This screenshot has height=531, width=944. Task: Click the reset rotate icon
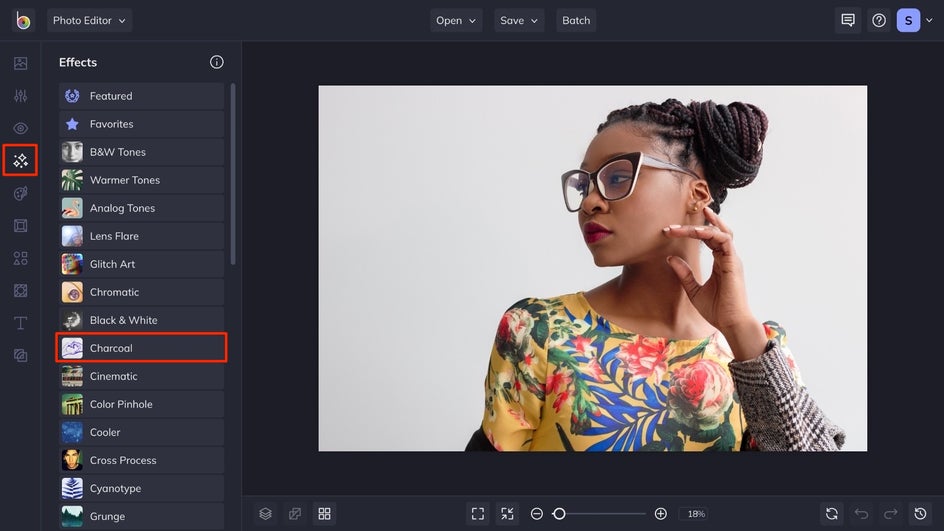[832, 514]
